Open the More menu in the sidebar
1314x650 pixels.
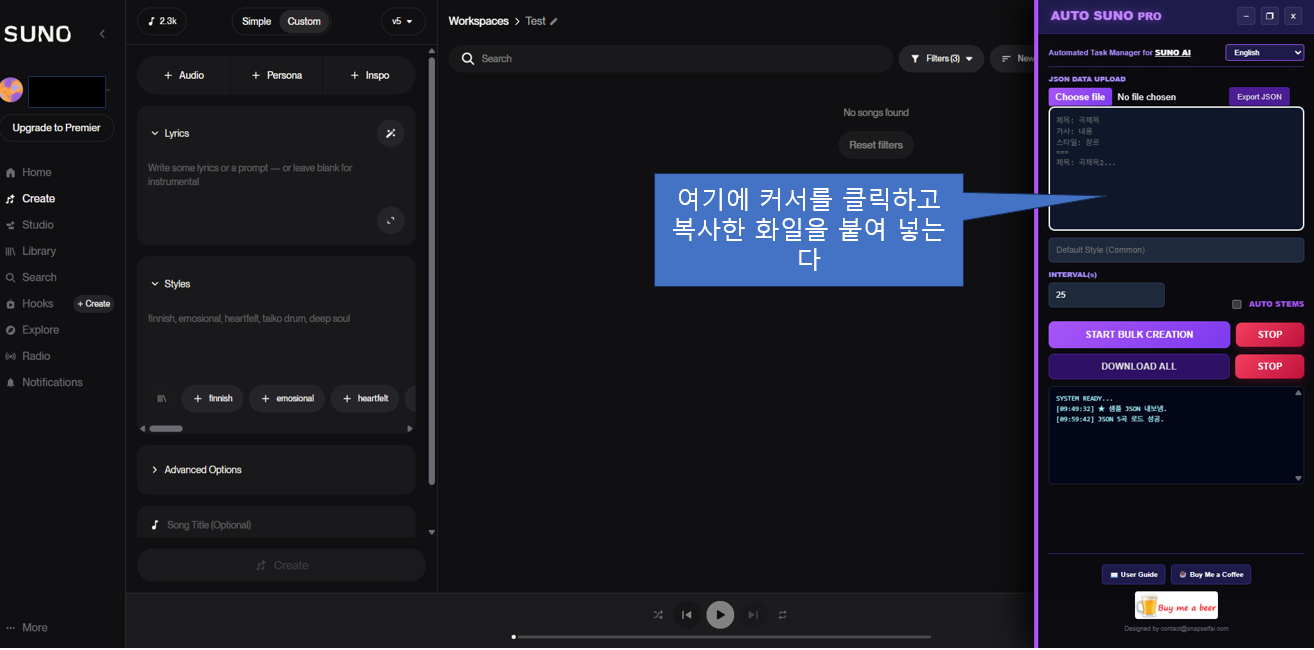pyautogui.click(x=26, y=628)
